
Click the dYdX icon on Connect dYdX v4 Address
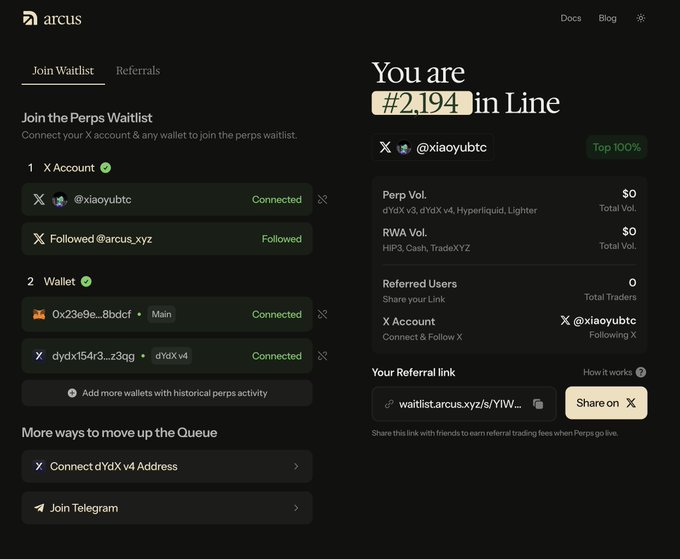point(39,466)
